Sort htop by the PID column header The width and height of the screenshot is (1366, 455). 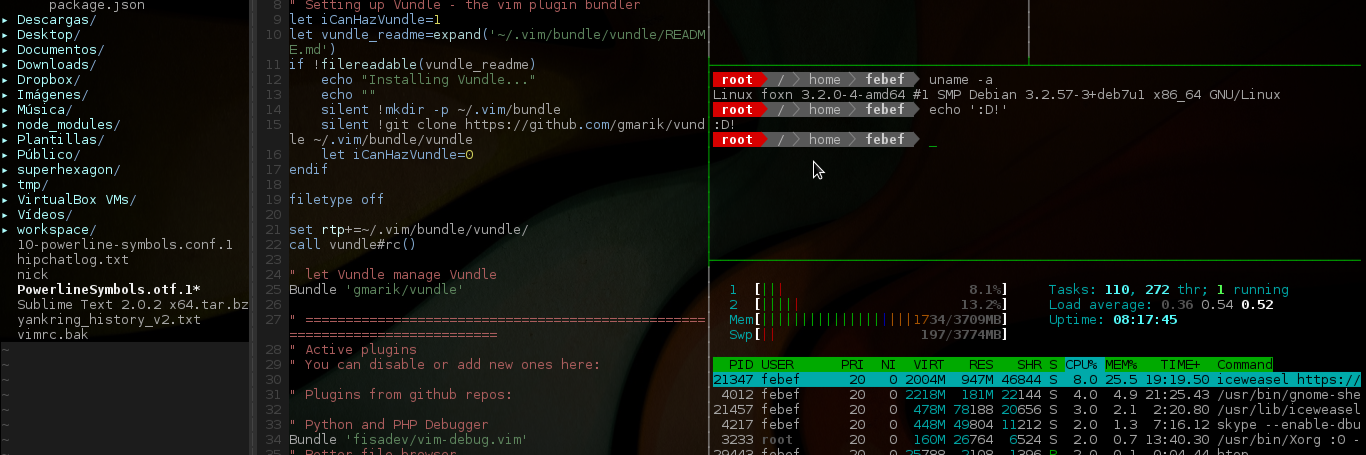pyautogui.click(x=741, y=364)
